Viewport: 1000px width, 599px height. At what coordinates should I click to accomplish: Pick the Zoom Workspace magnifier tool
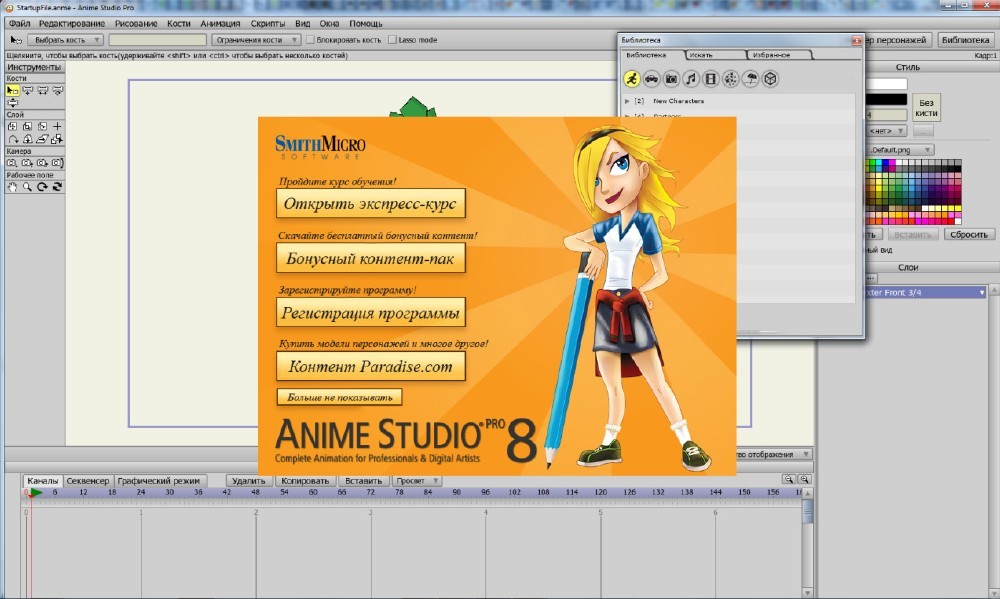(27, 187)
